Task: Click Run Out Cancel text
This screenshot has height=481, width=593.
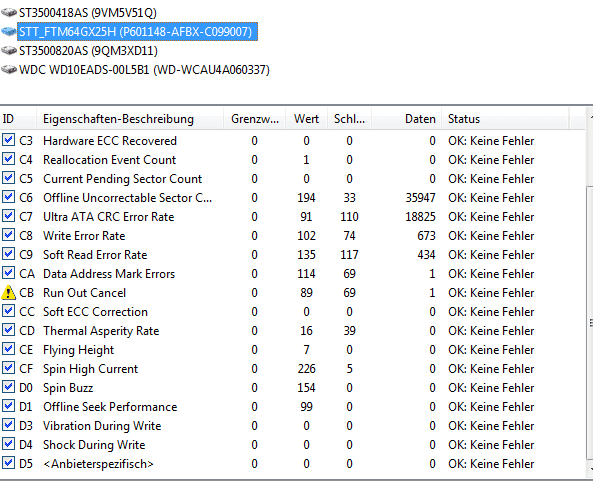Action: tap(84, 293)
